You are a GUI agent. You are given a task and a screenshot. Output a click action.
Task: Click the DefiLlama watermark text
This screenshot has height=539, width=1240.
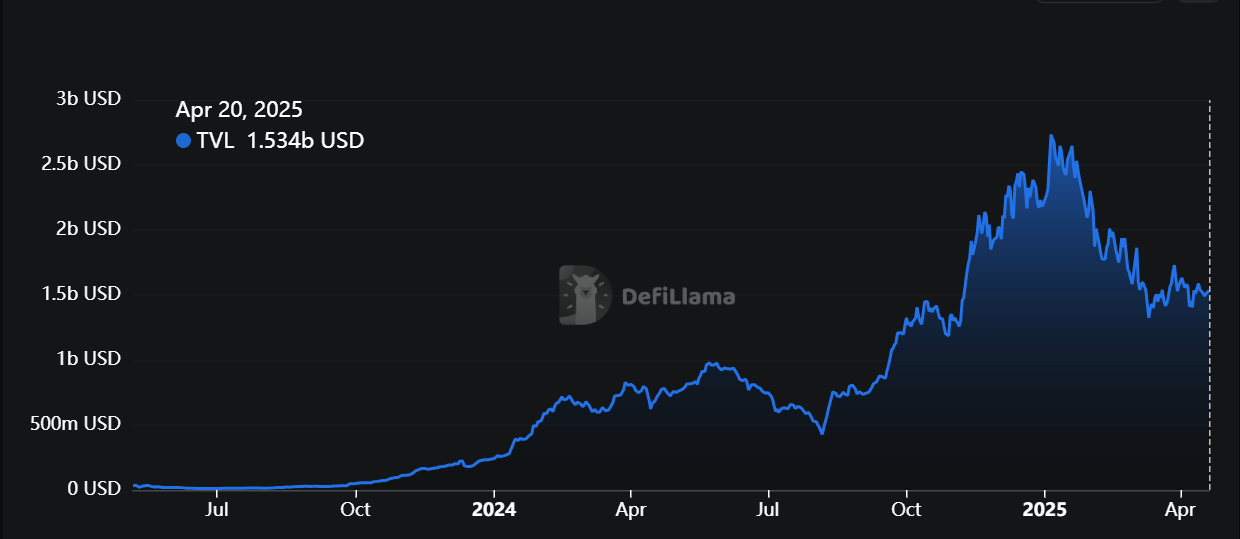pyautogui.click(x=678, y=296)
